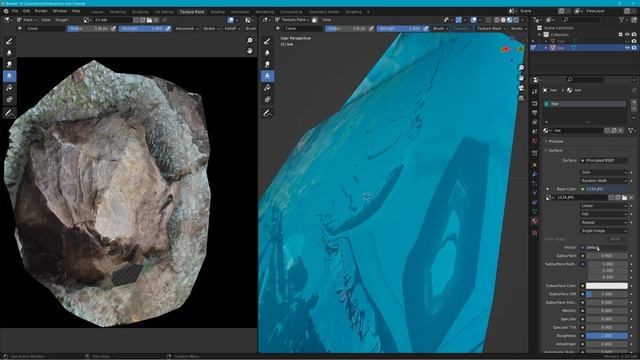
Task: Adjust the Strength slider in the image editor header
Action: coord(142,29)
